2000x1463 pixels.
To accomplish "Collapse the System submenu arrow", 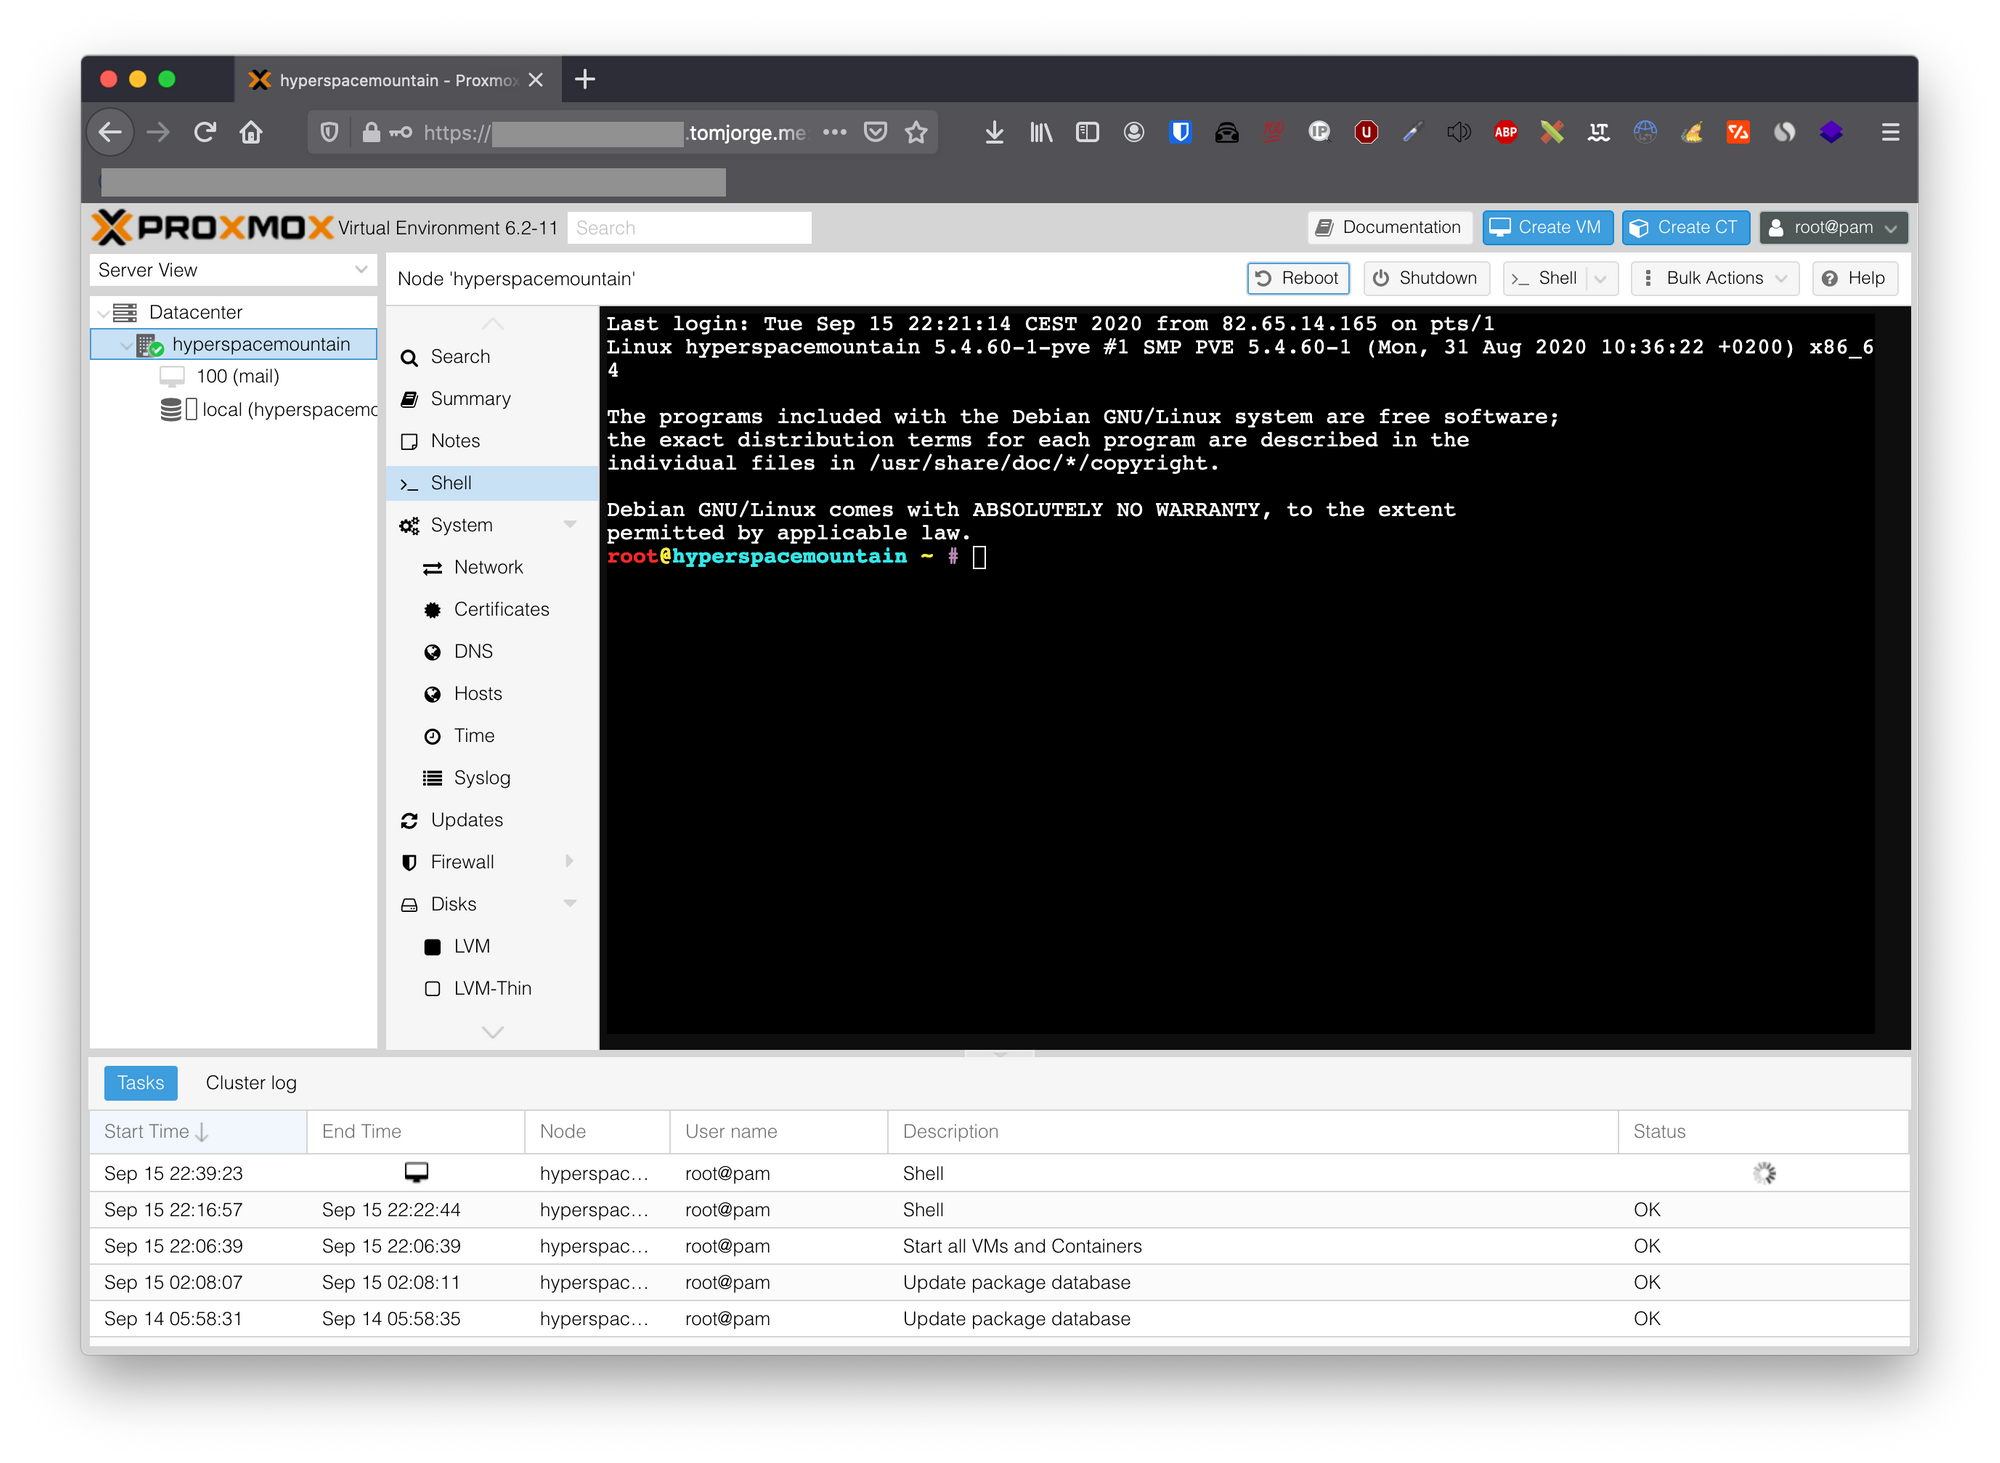I will tap(570, 524).
